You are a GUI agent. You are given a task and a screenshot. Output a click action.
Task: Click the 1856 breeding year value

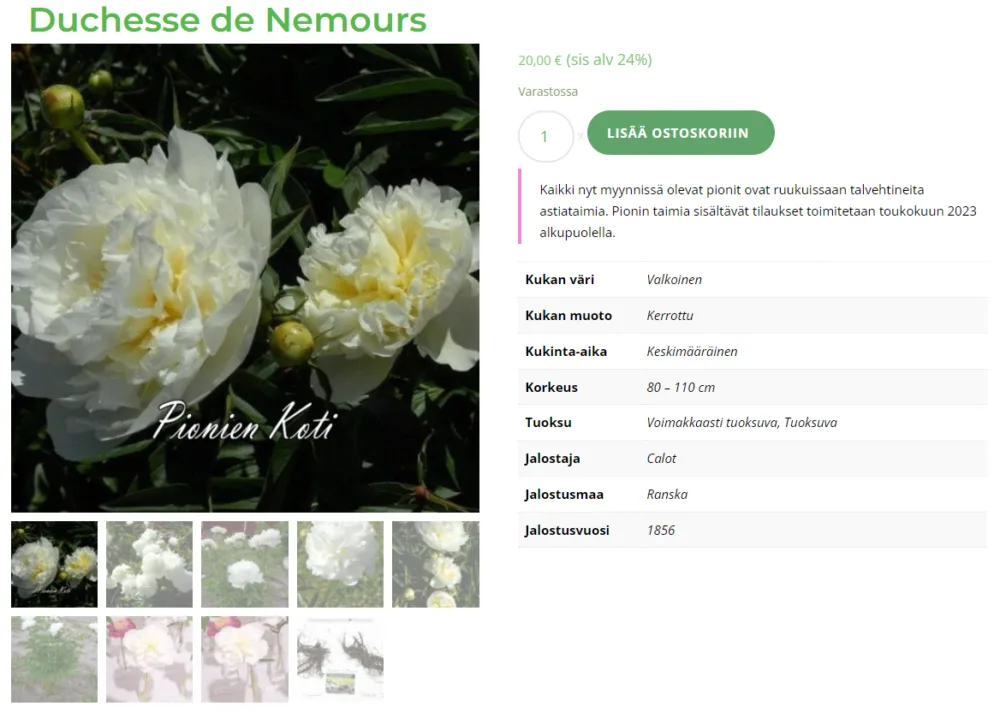point(661,530)
